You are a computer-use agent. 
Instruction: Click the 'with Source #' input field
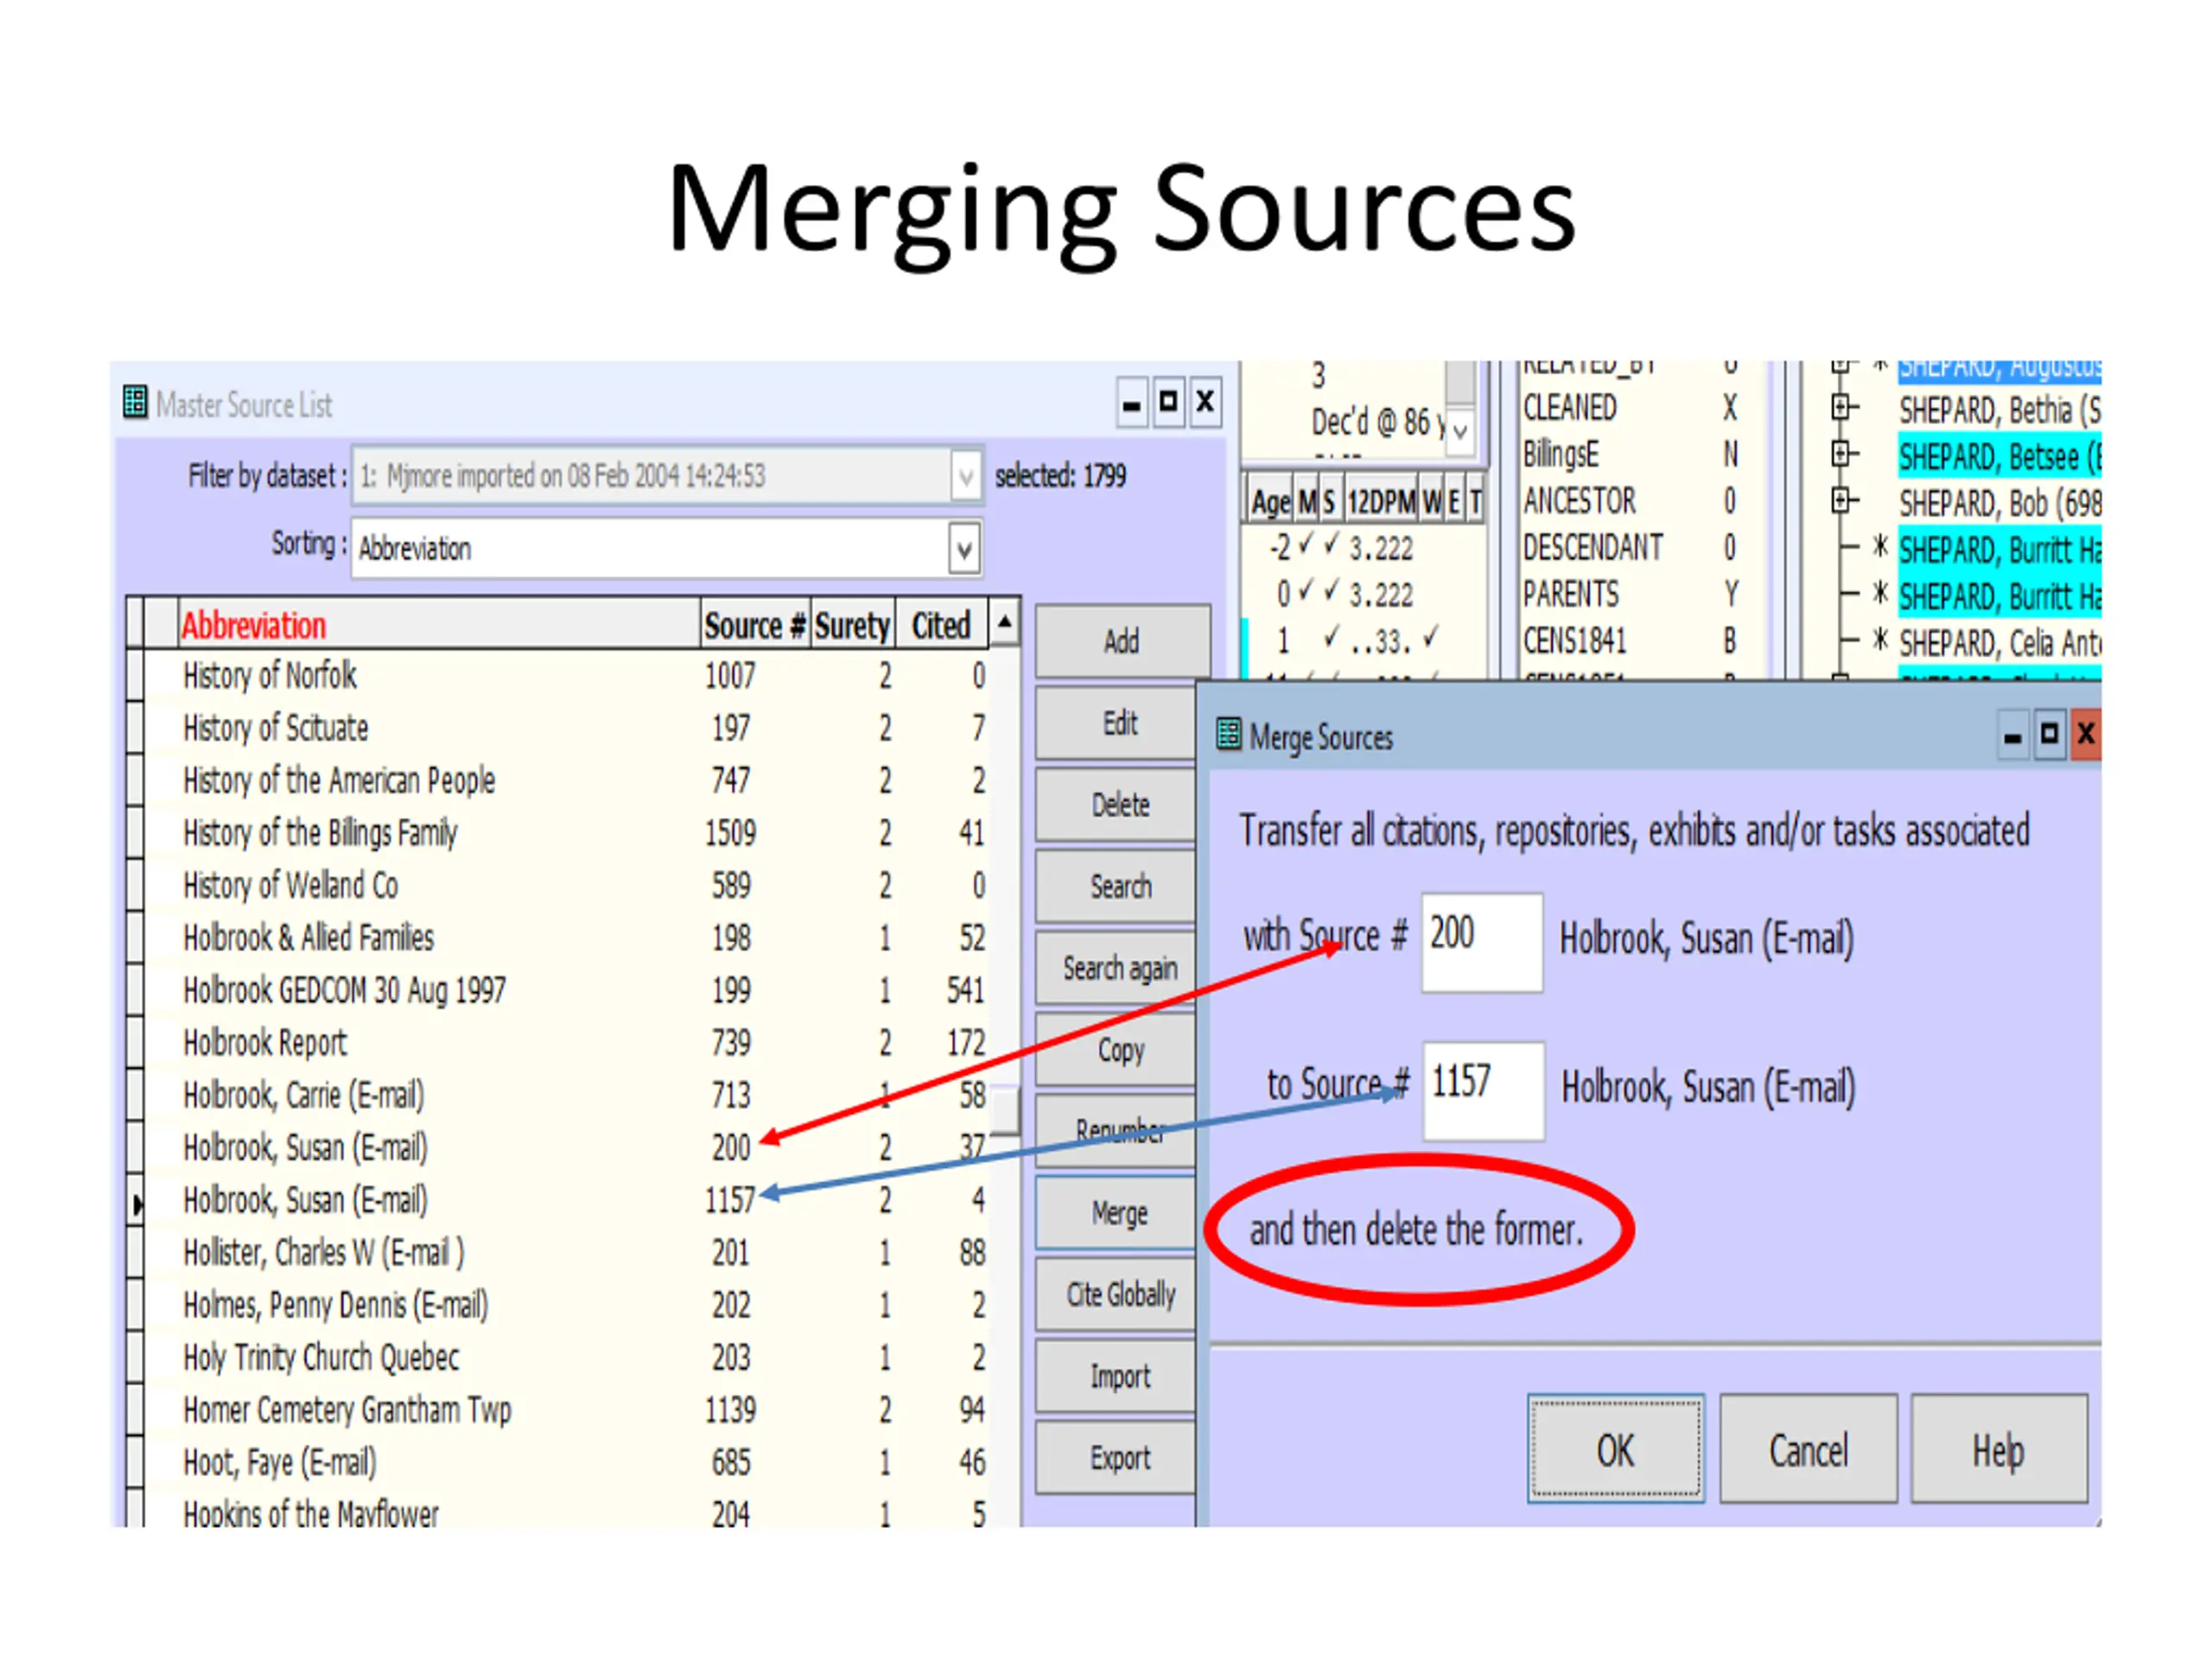[1482, 943]
